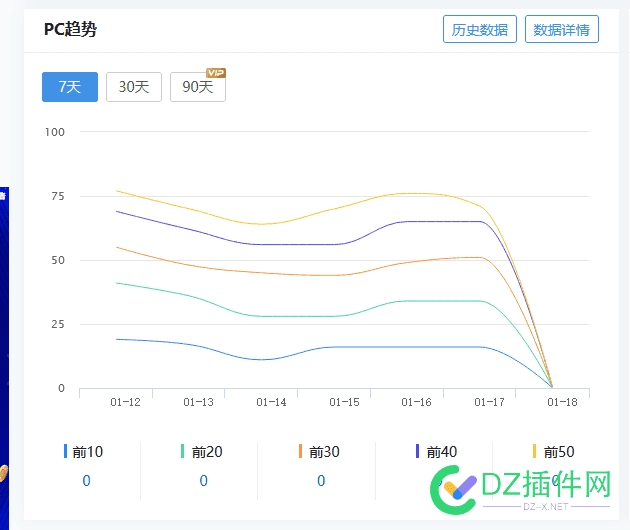Click the 01-16 date axis label
This screenshot has height=530, width=630.
416,402
